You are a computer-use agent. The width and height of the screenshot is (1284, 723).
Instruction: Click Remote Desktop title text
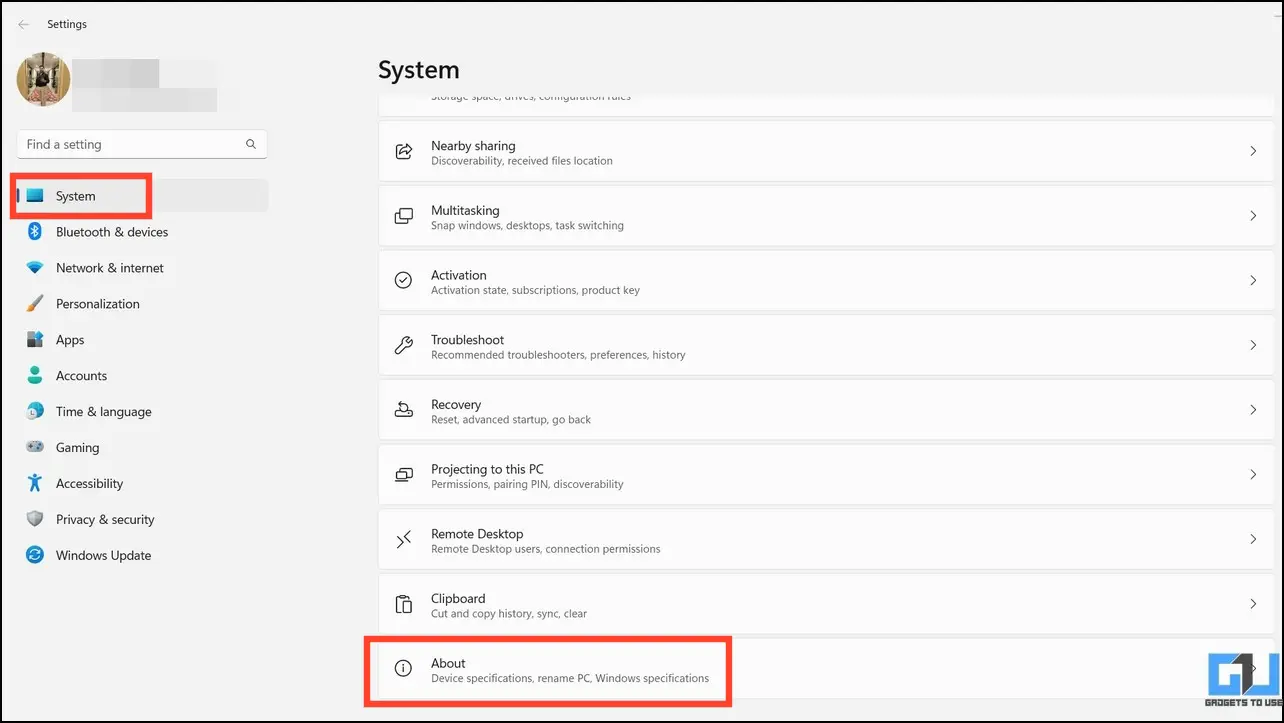click(477, 534)
